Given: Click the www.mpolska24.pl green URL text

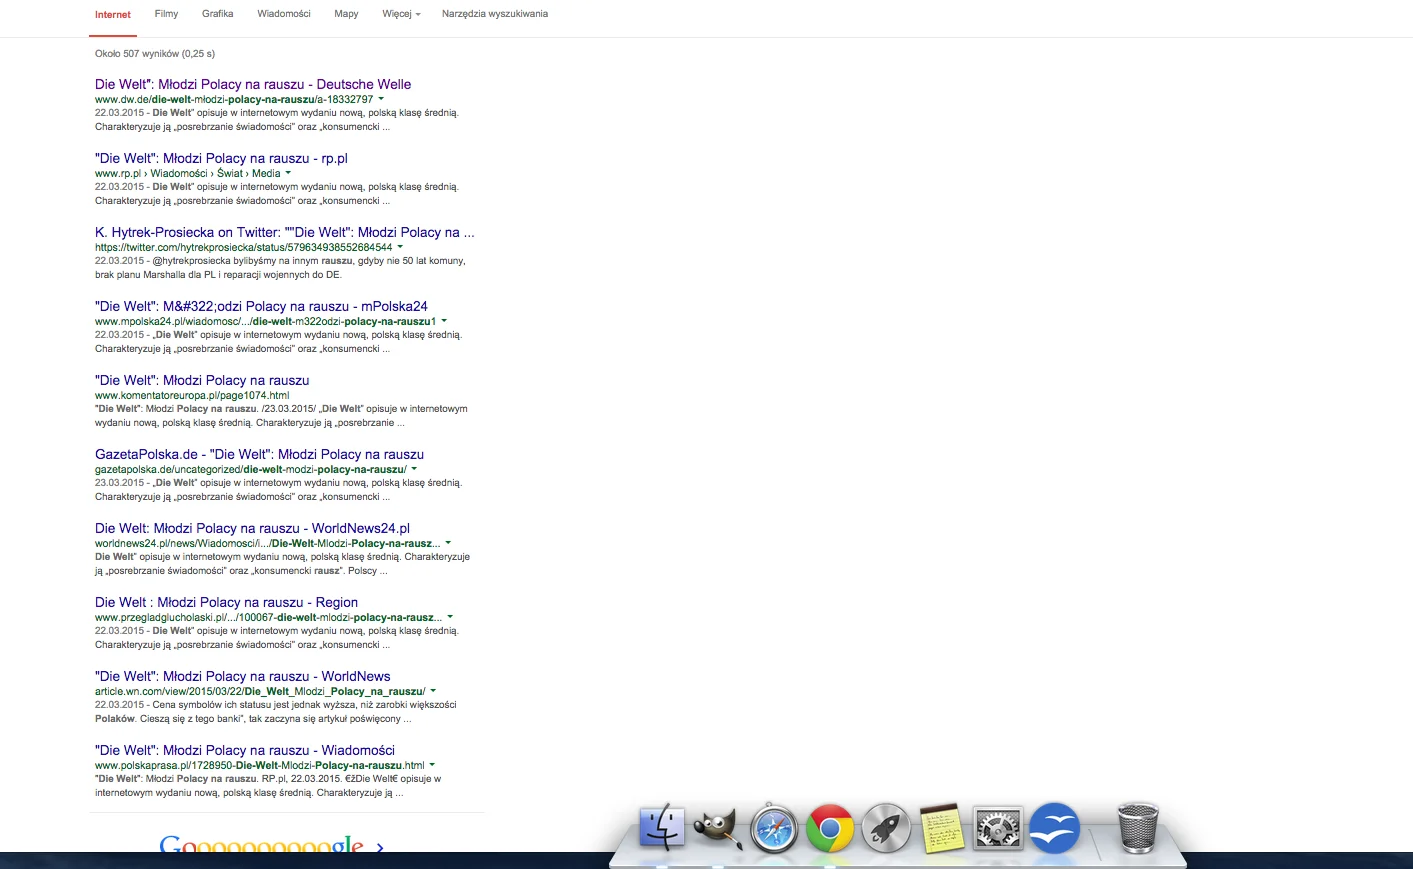Looking at the screenshot, I should point(266,321).
